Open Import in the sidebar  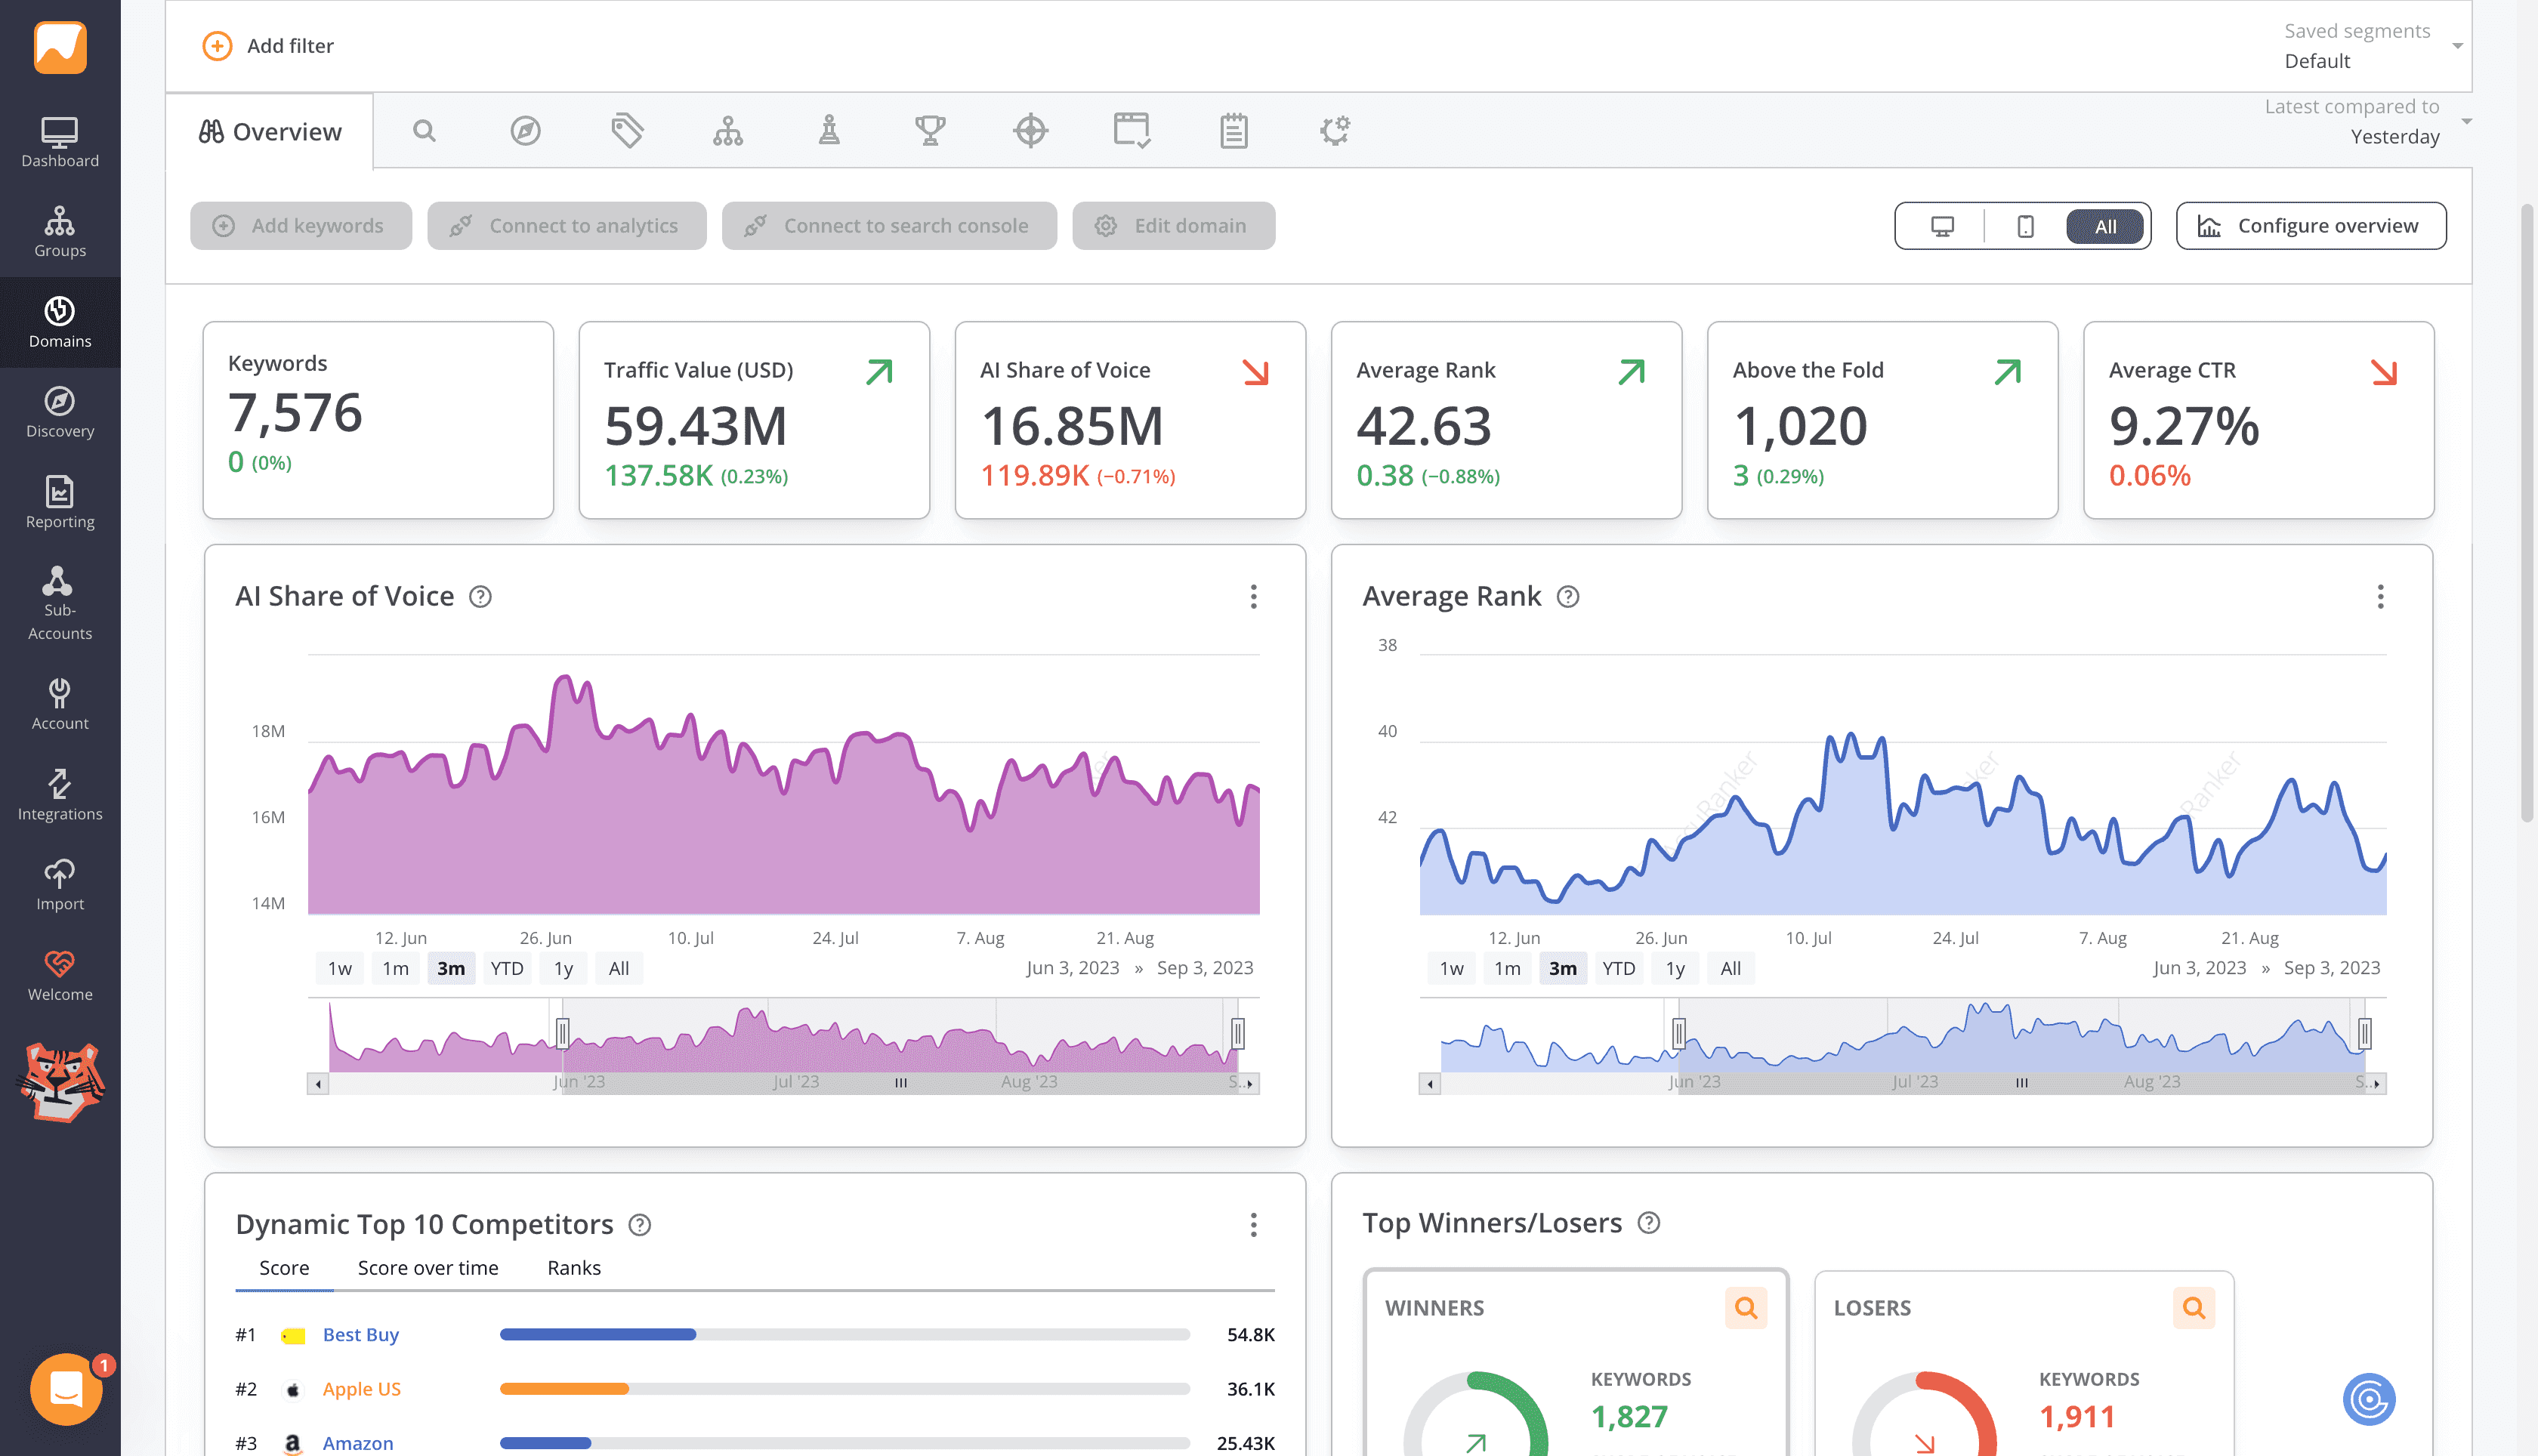click(x=60, y=885)
